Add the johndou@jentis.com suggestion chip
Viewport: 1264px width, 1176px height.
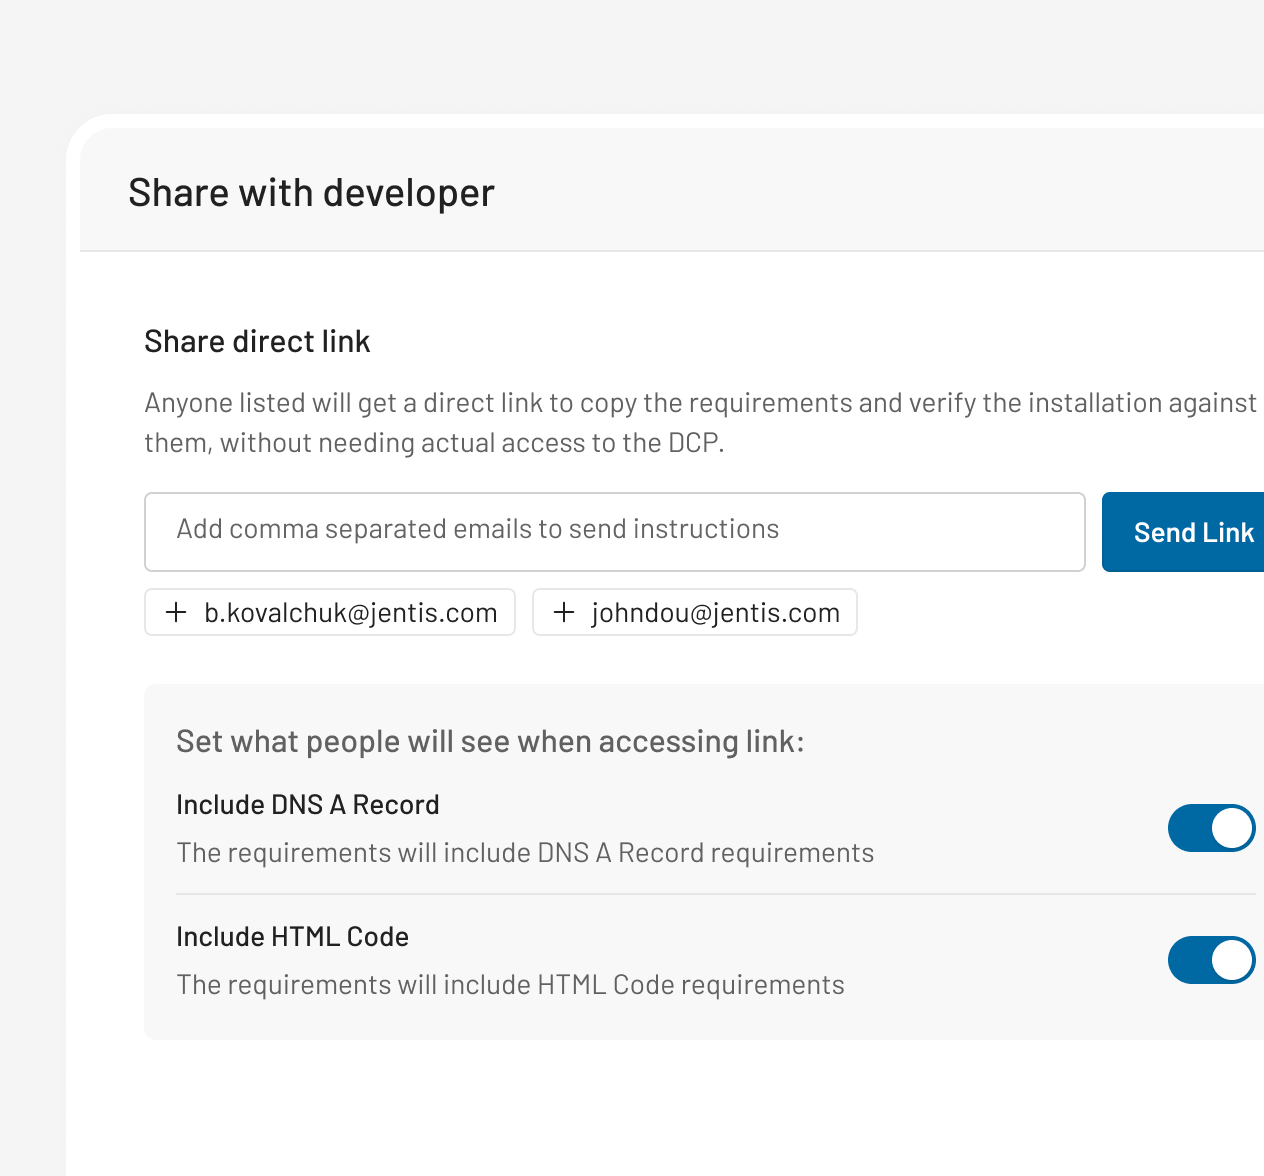(695, 612)
